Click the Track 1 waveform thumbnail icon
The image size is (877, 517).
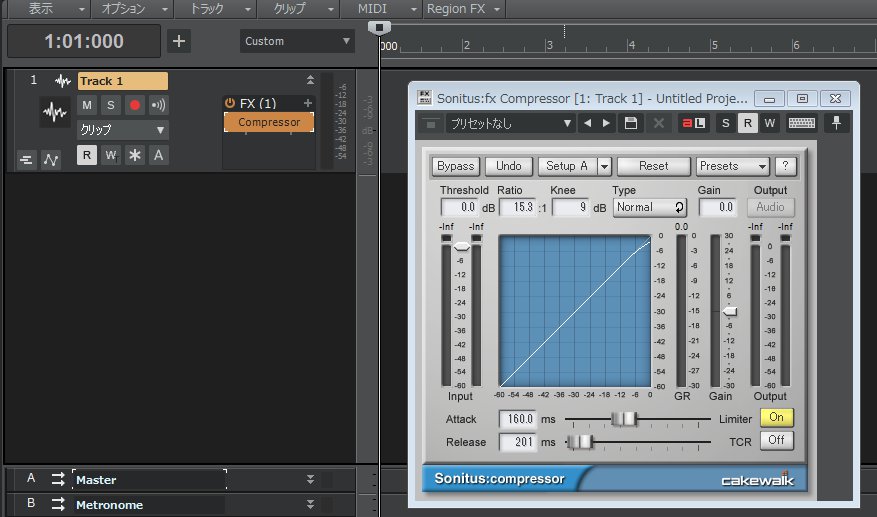pyautogui.click(x=55, y=112)
